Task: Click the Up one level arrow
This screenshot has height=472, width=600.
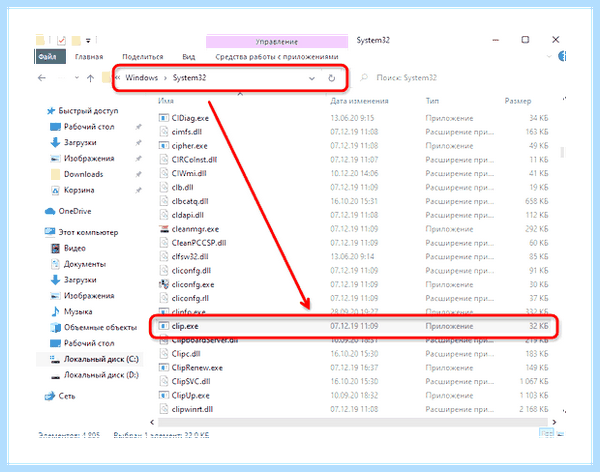Action: (90, 78)
